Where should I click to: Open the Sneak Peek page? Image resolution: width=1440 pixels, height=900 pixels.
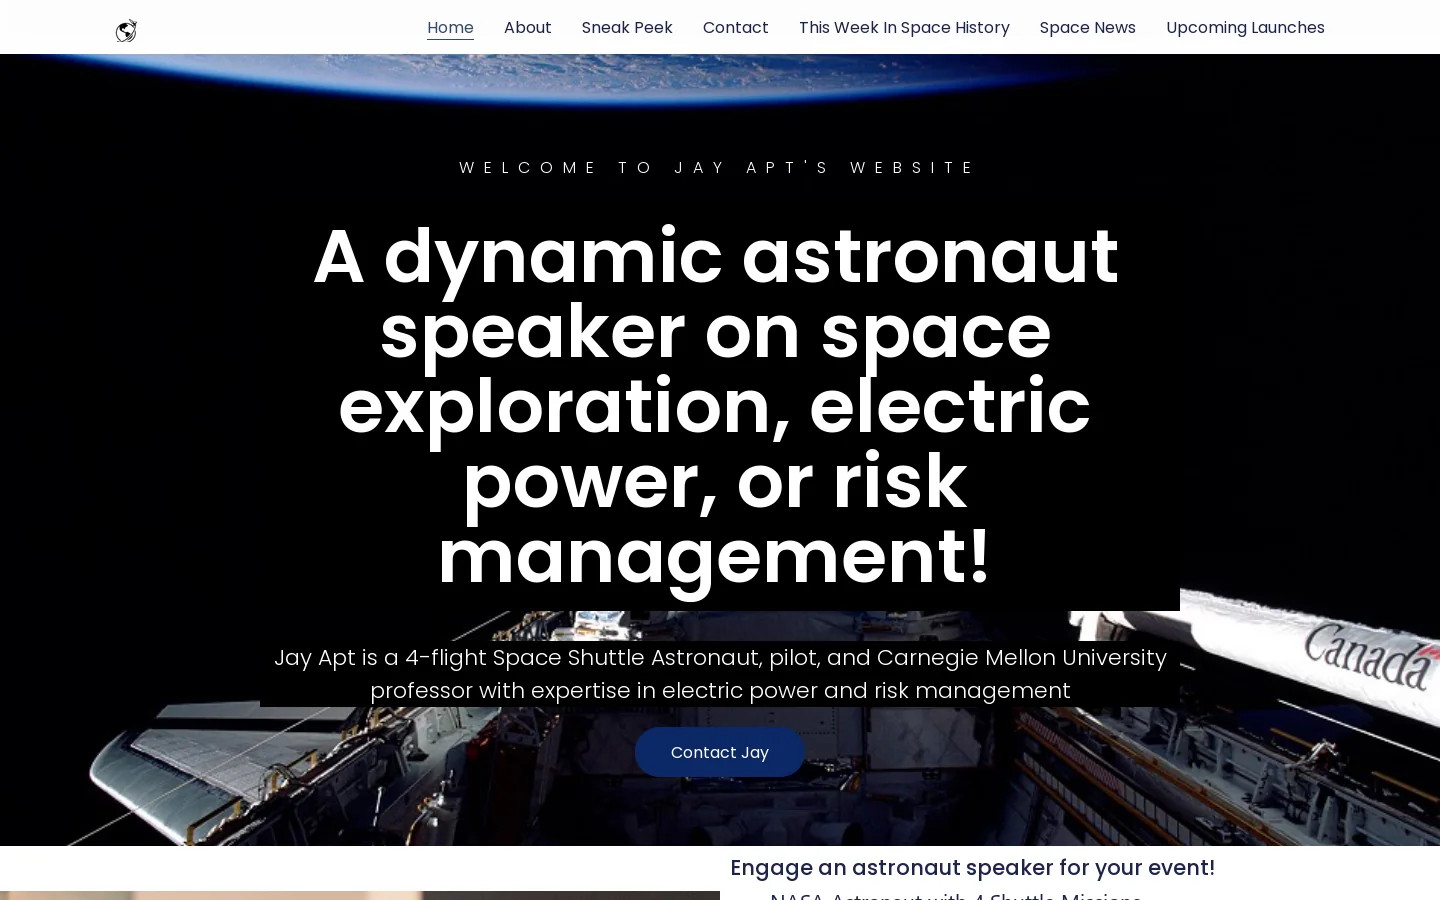[x=627, y=28]
